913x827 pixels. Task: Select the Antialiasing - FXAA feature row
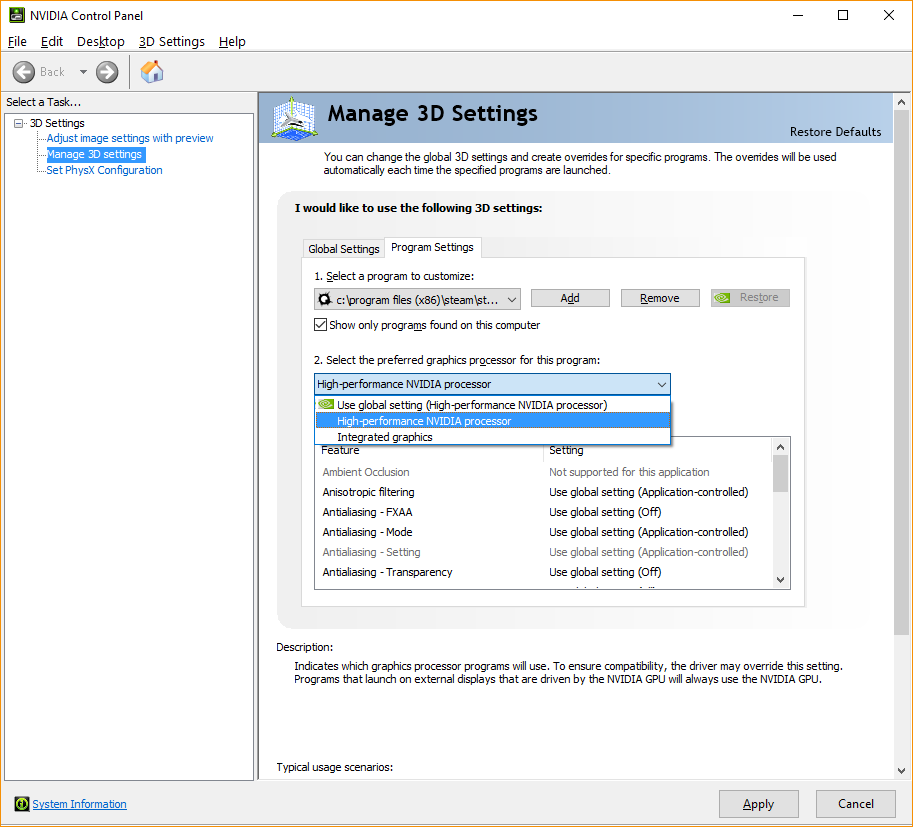point(543,512)
